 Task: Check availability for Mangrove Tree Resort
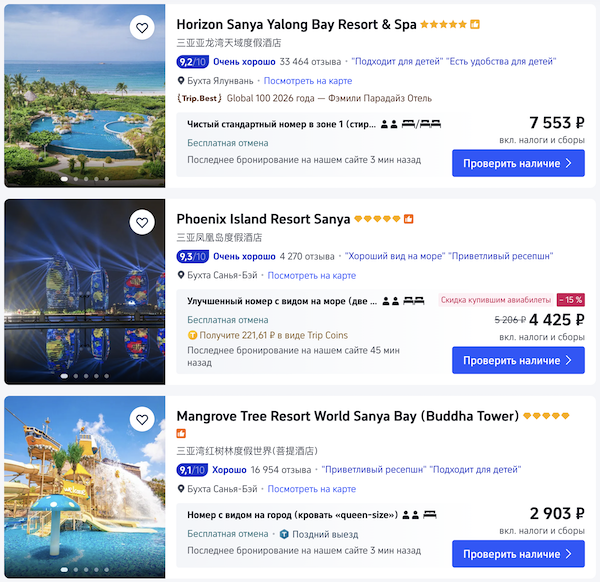click(x=517, y=553)
